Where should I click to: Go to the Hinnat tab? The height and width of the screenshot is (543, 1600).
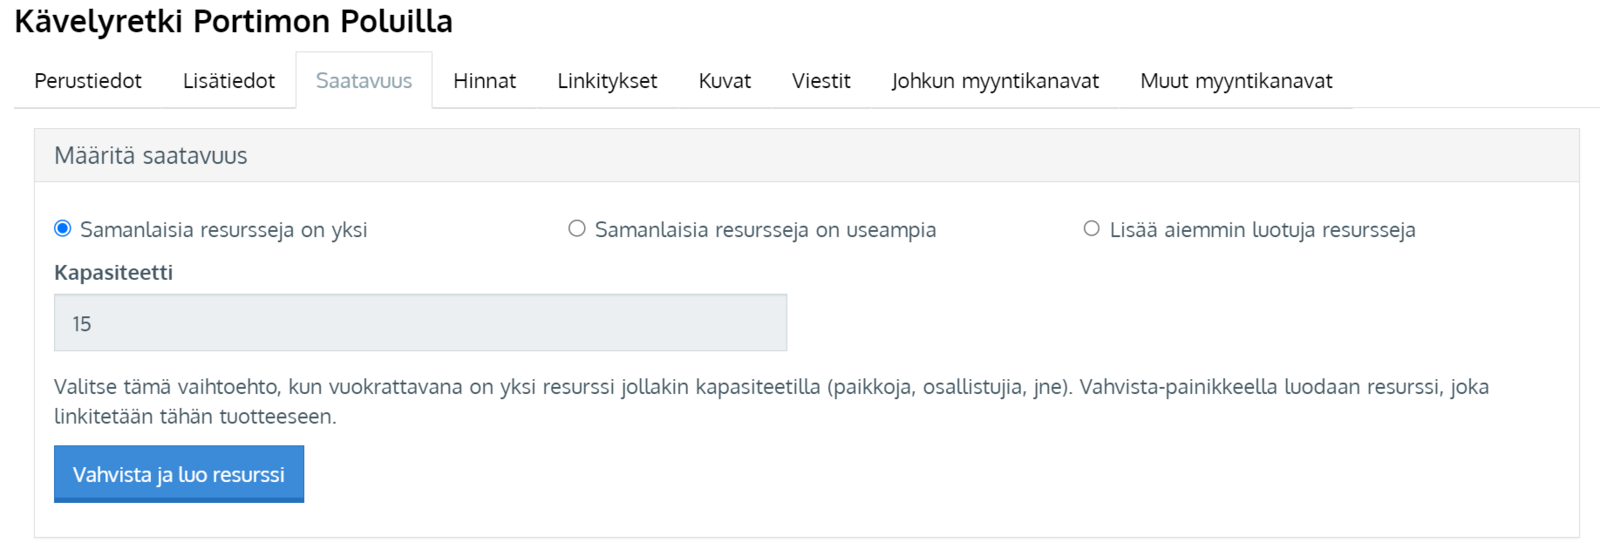(484, 81)
